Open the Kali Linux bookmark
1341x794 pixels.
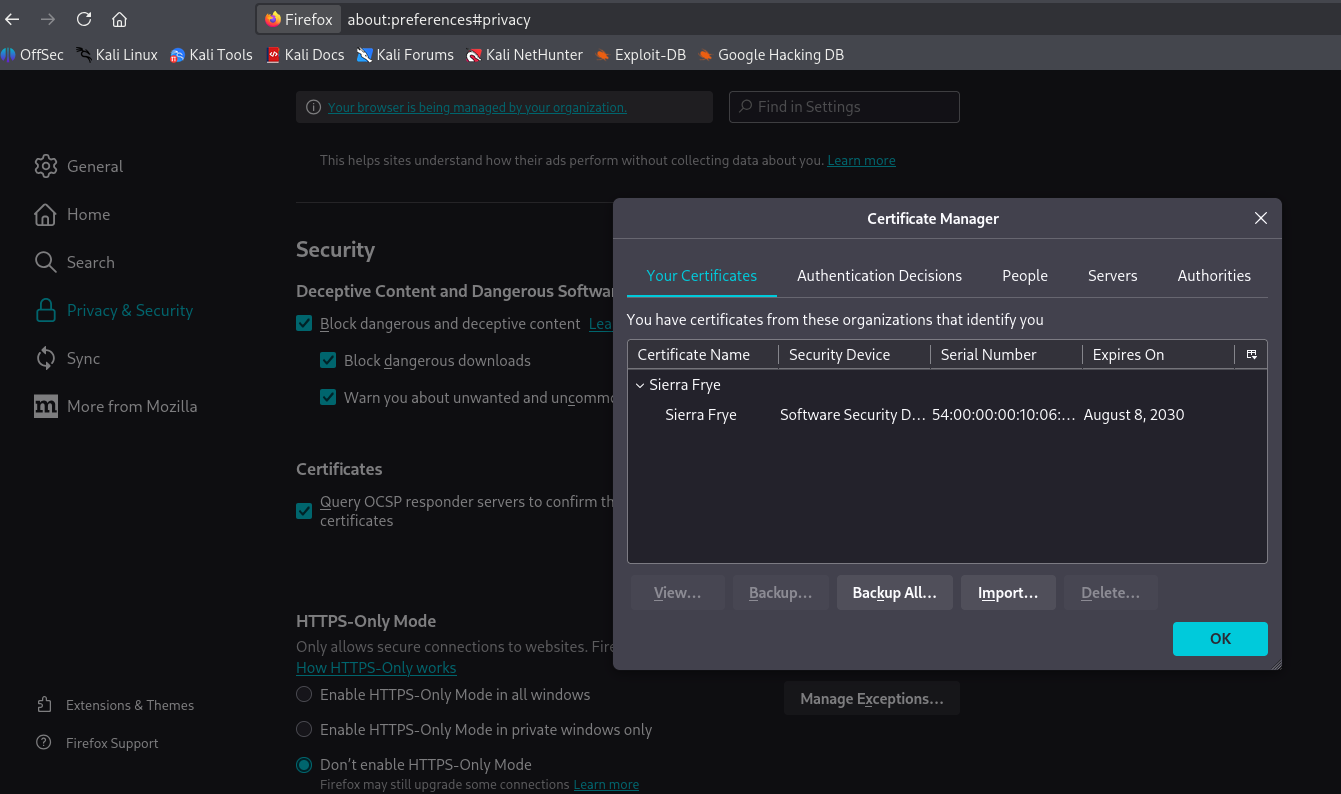point(117,55)
